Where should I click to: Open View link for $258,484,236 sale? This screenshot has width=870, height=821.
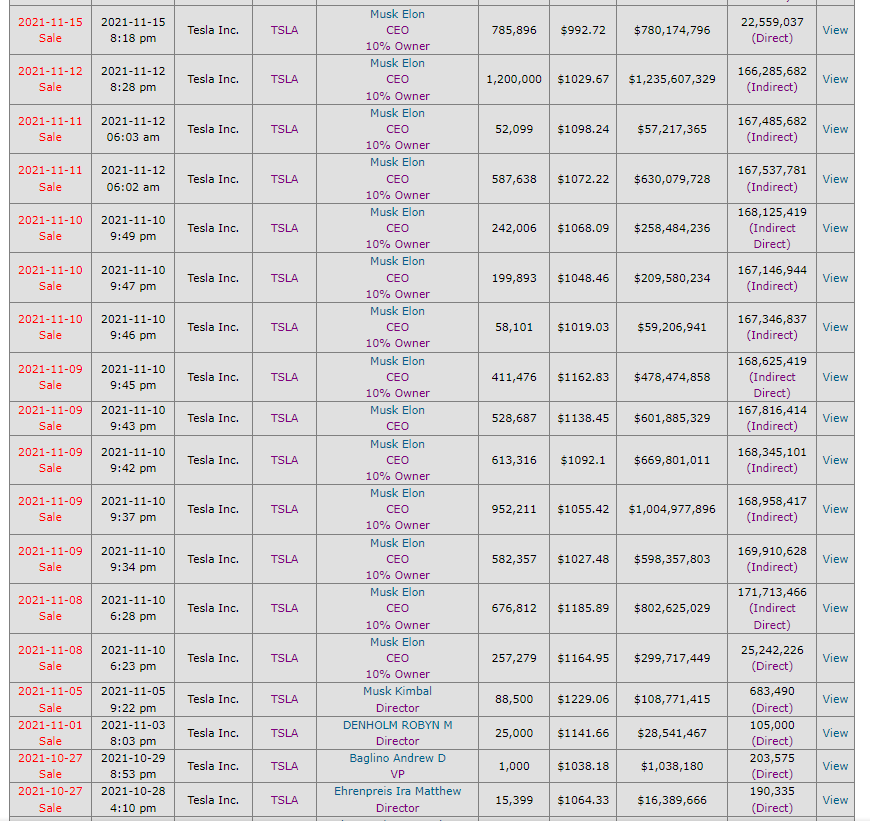835,228
